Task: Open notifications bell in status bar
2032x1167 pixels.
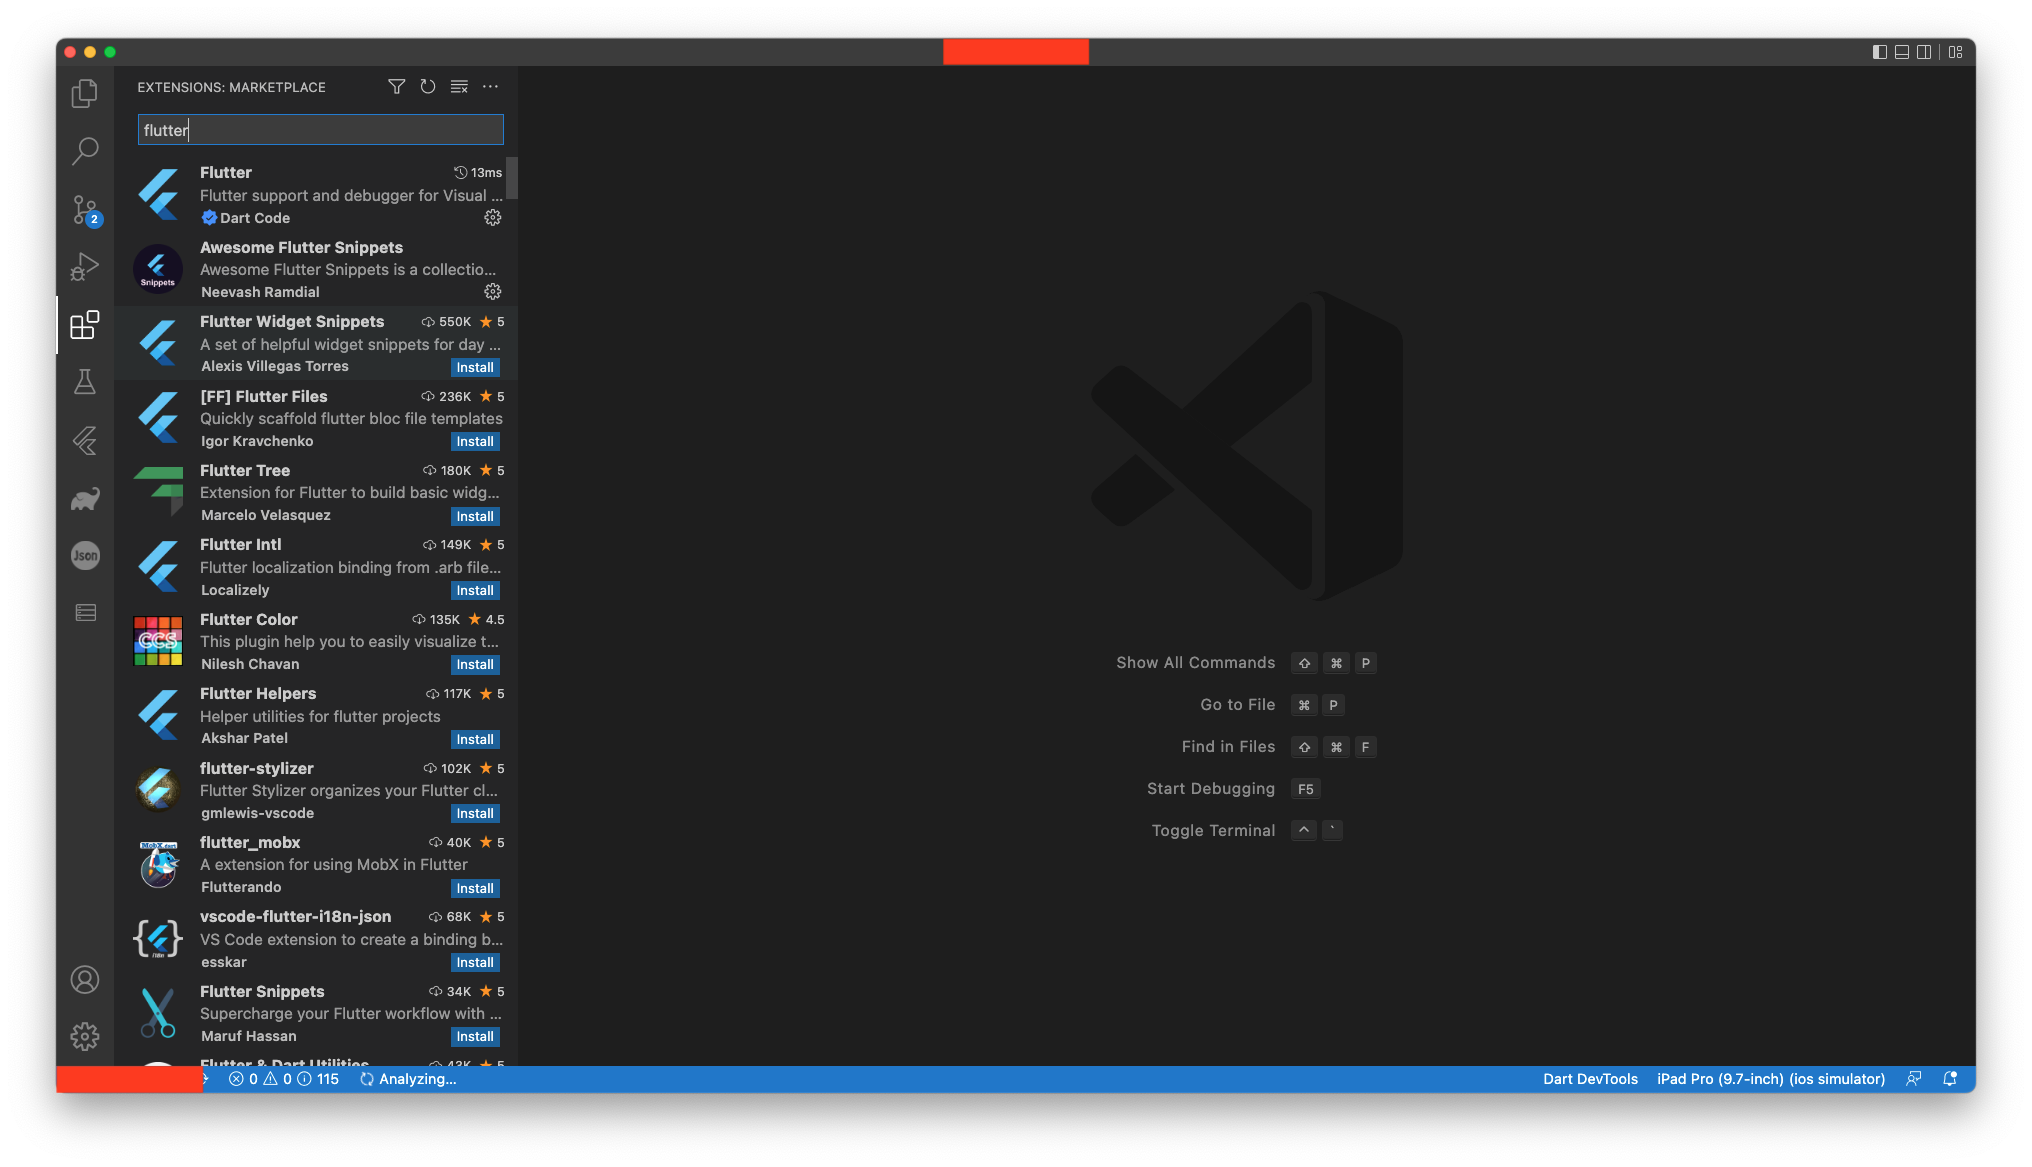Action: pyautogui.click(x=1950, y=1080)
